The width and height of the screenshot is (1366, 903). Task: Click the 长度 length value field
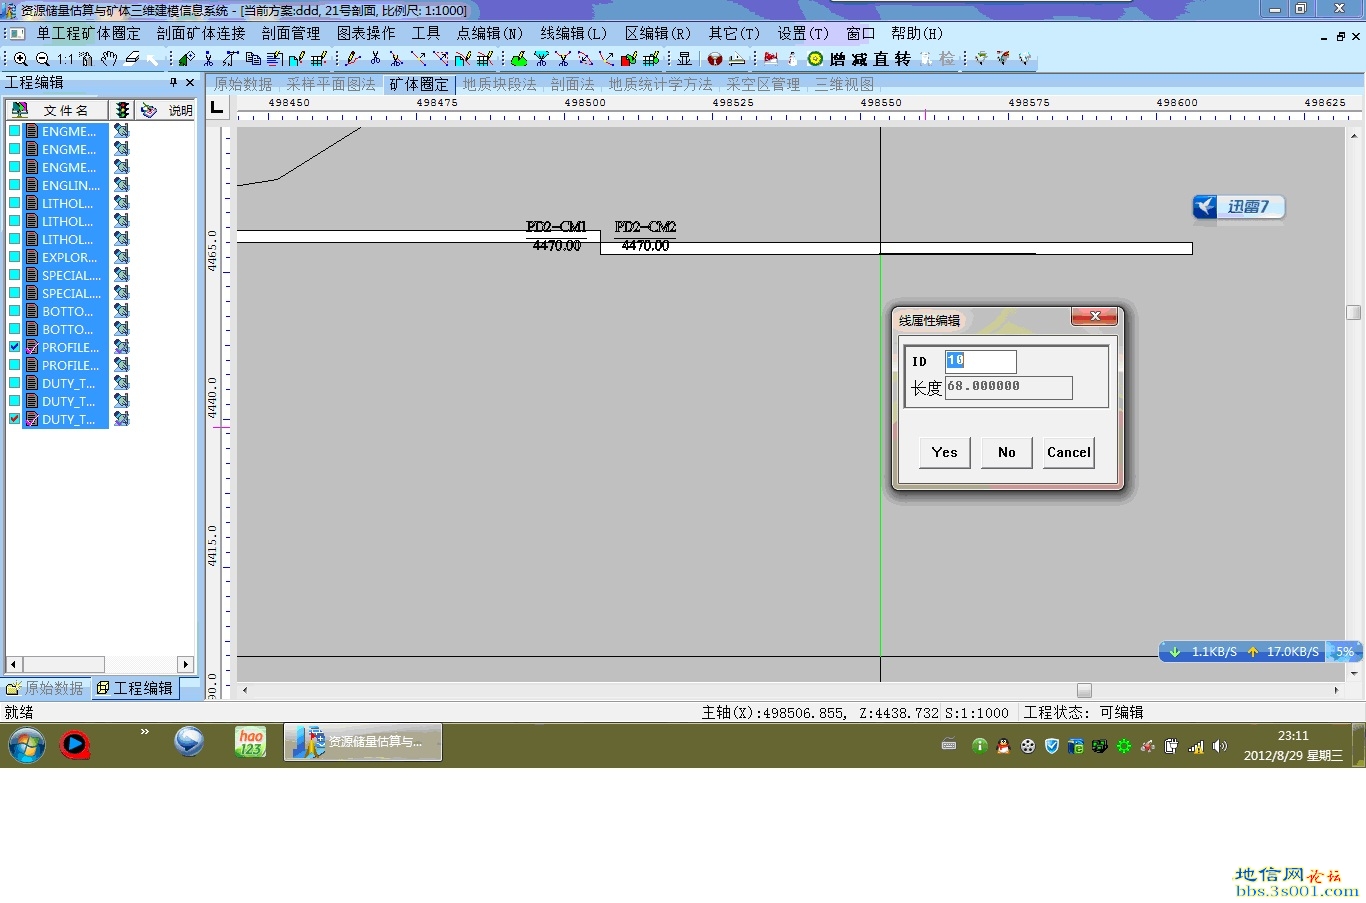[1008, 387]
